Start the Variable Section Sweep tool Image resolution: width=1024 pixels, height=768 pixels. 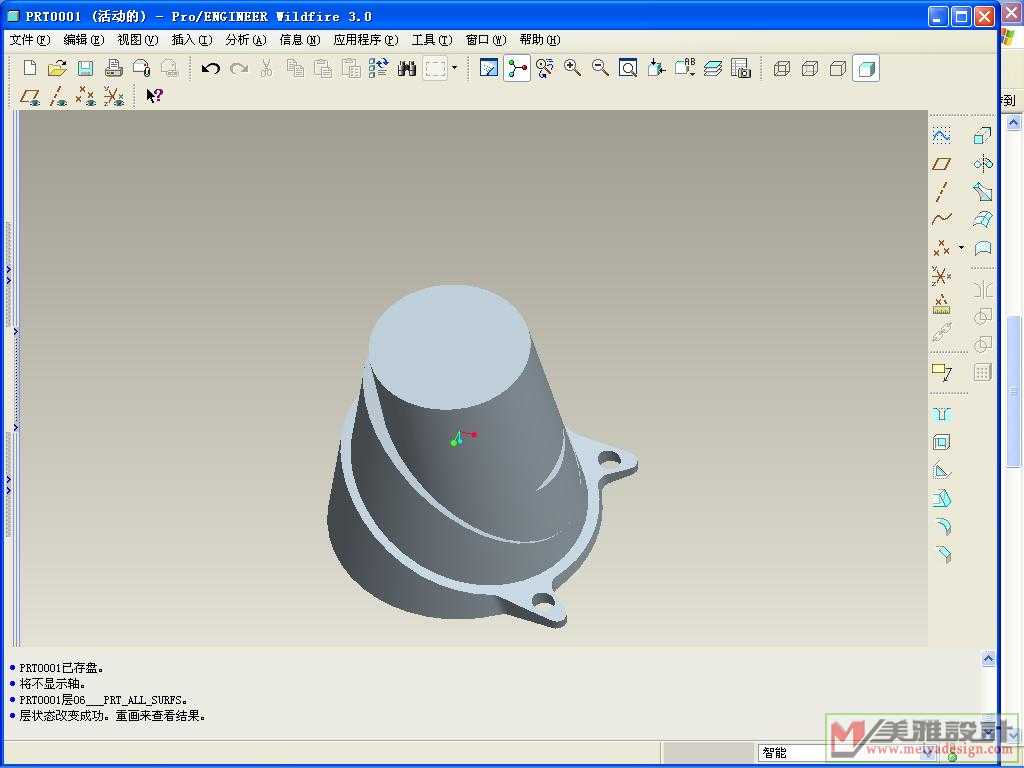click(982, 191)
